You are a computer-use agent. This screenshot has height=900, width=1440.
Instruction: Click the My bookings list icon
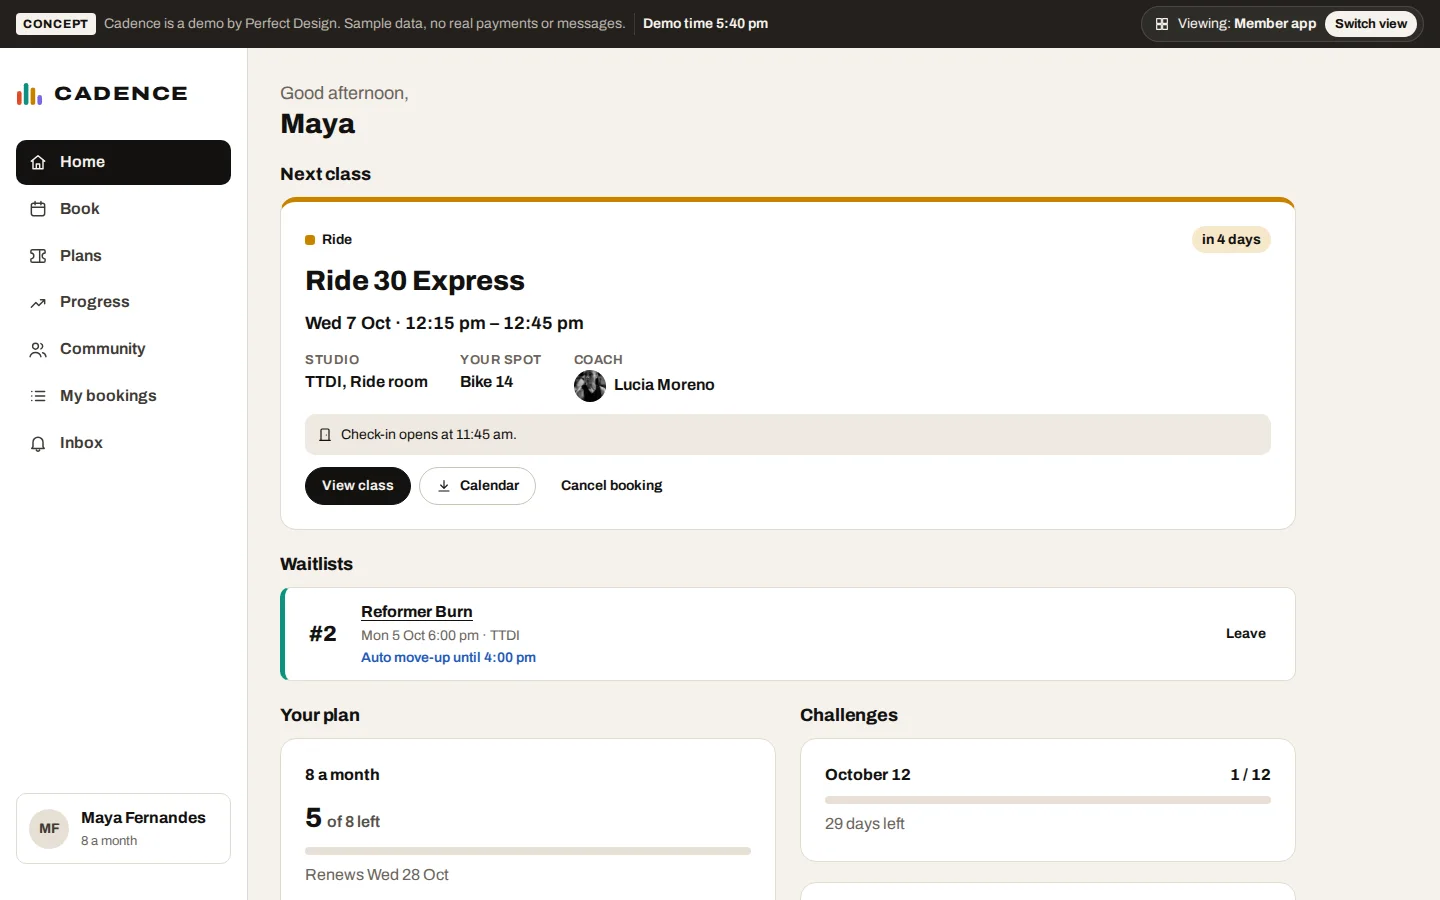(x=38, y=396)
